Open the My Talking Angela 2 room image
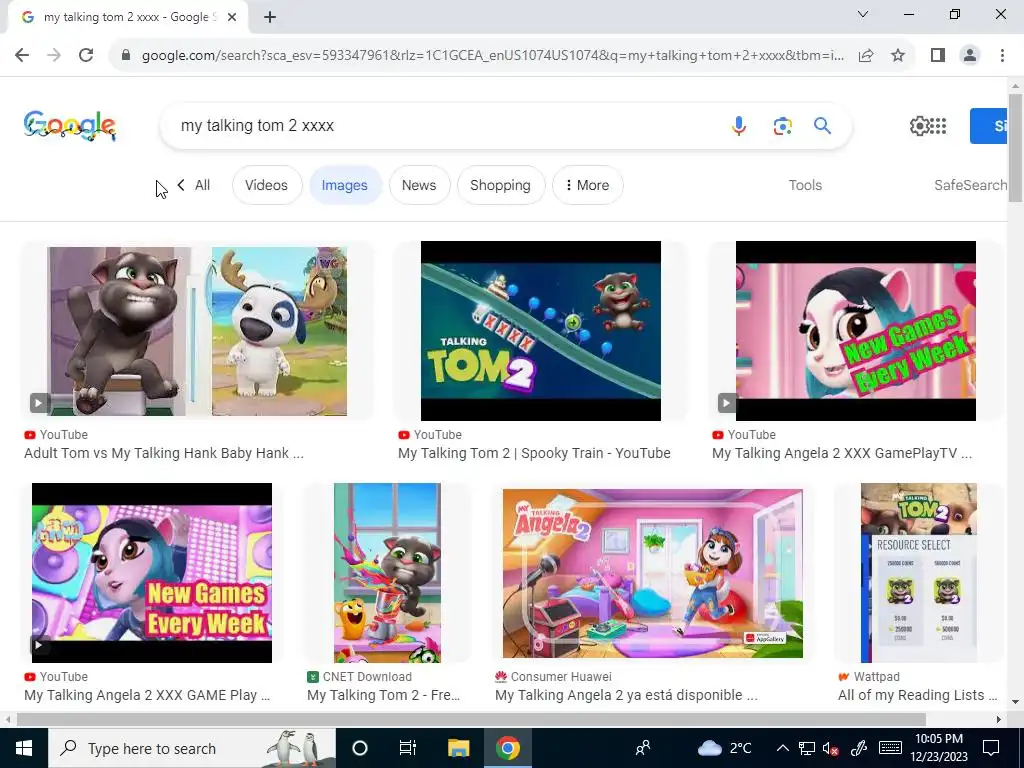The image size is (1024, 768). coord(652,573)
